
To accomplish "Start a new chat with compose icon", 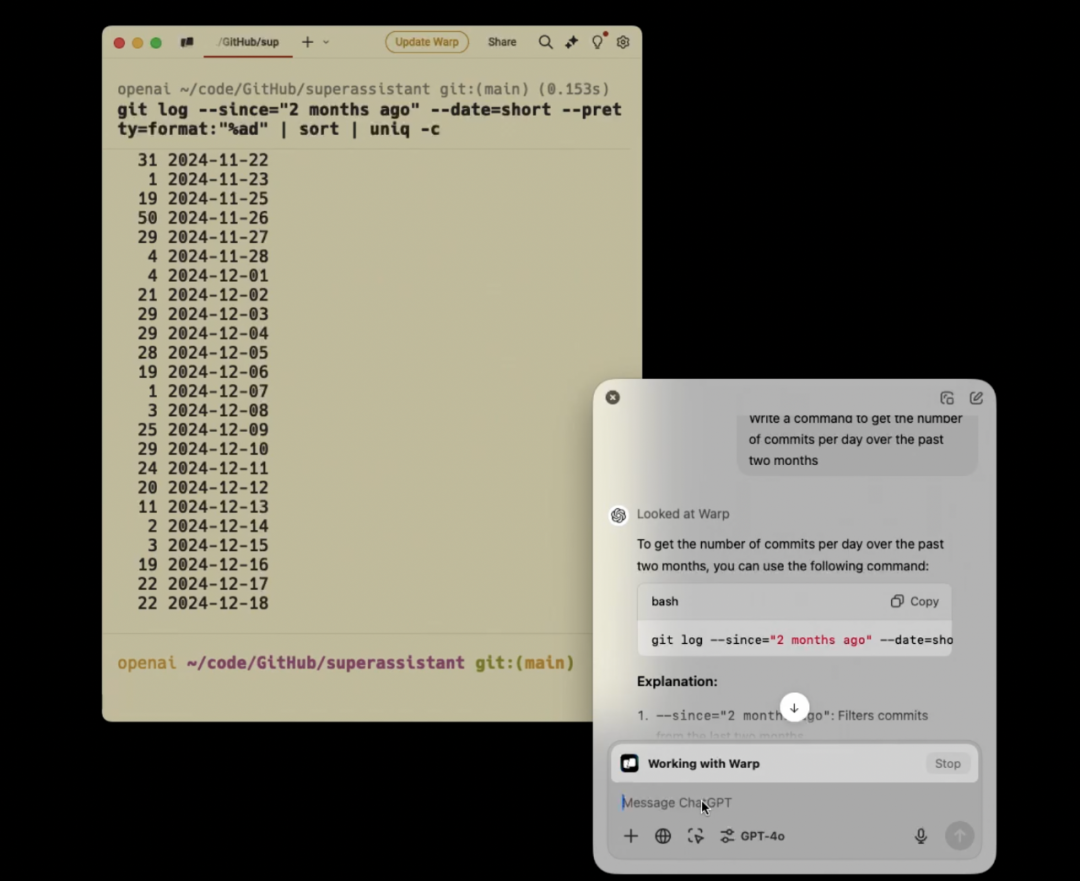I will tap(976, 398).
